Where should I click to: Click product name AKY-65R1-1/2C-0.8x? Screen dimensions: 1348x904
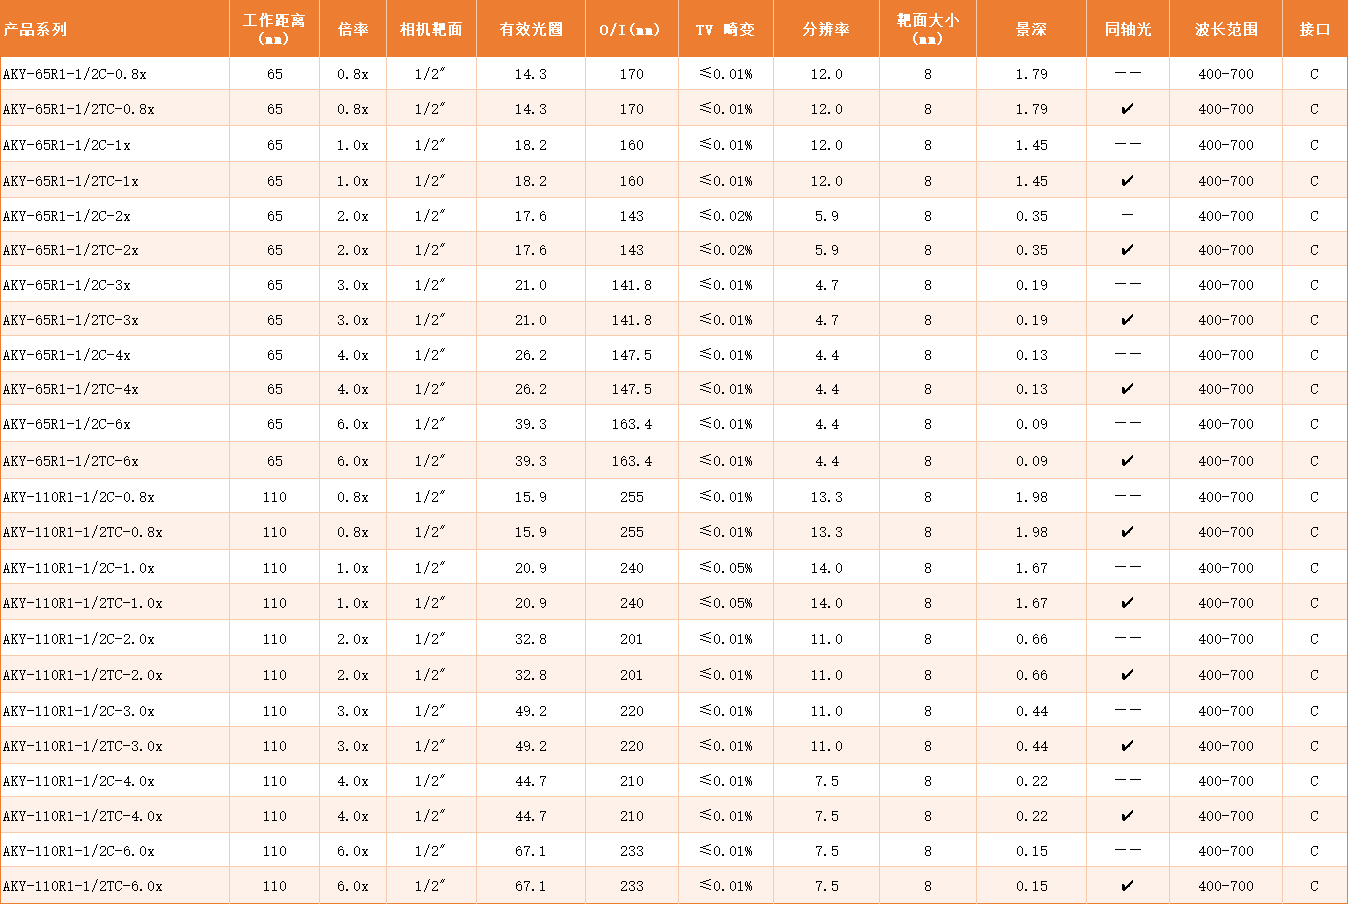click(75, 74)
